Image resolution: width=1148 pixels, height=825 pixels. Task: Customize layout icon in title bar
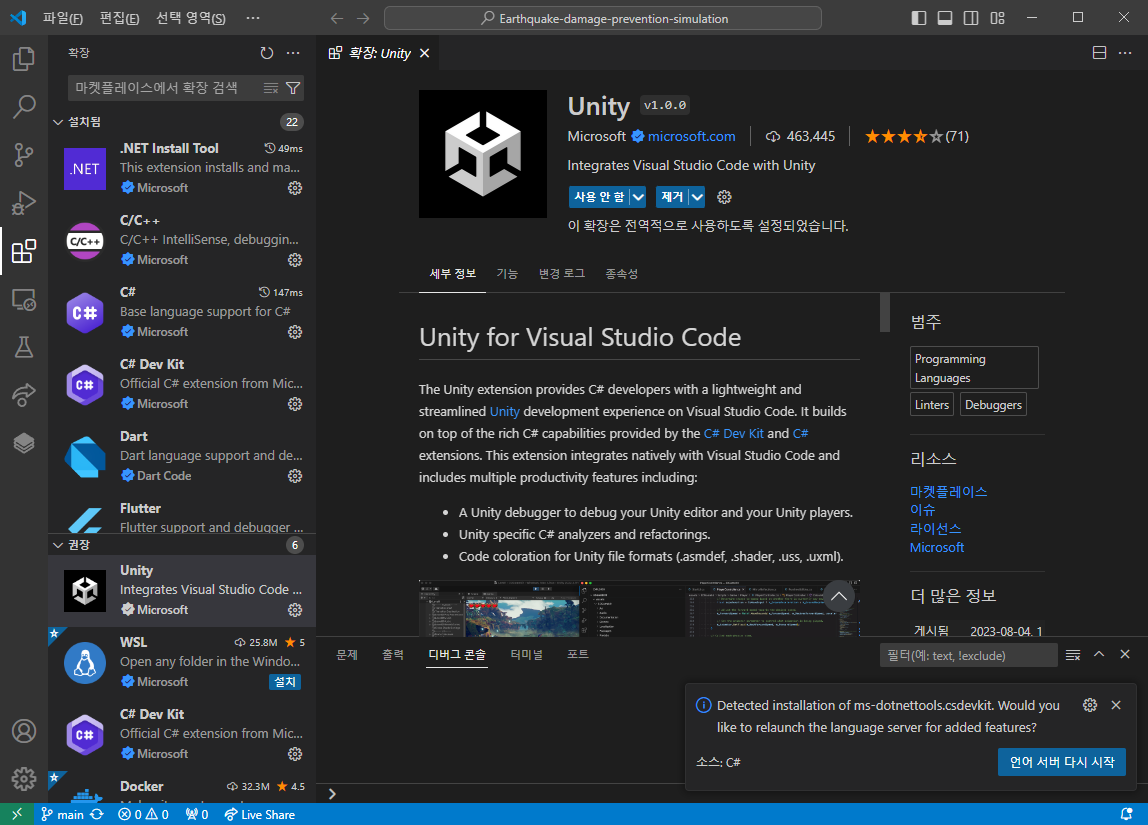click(x=997, y=18)
